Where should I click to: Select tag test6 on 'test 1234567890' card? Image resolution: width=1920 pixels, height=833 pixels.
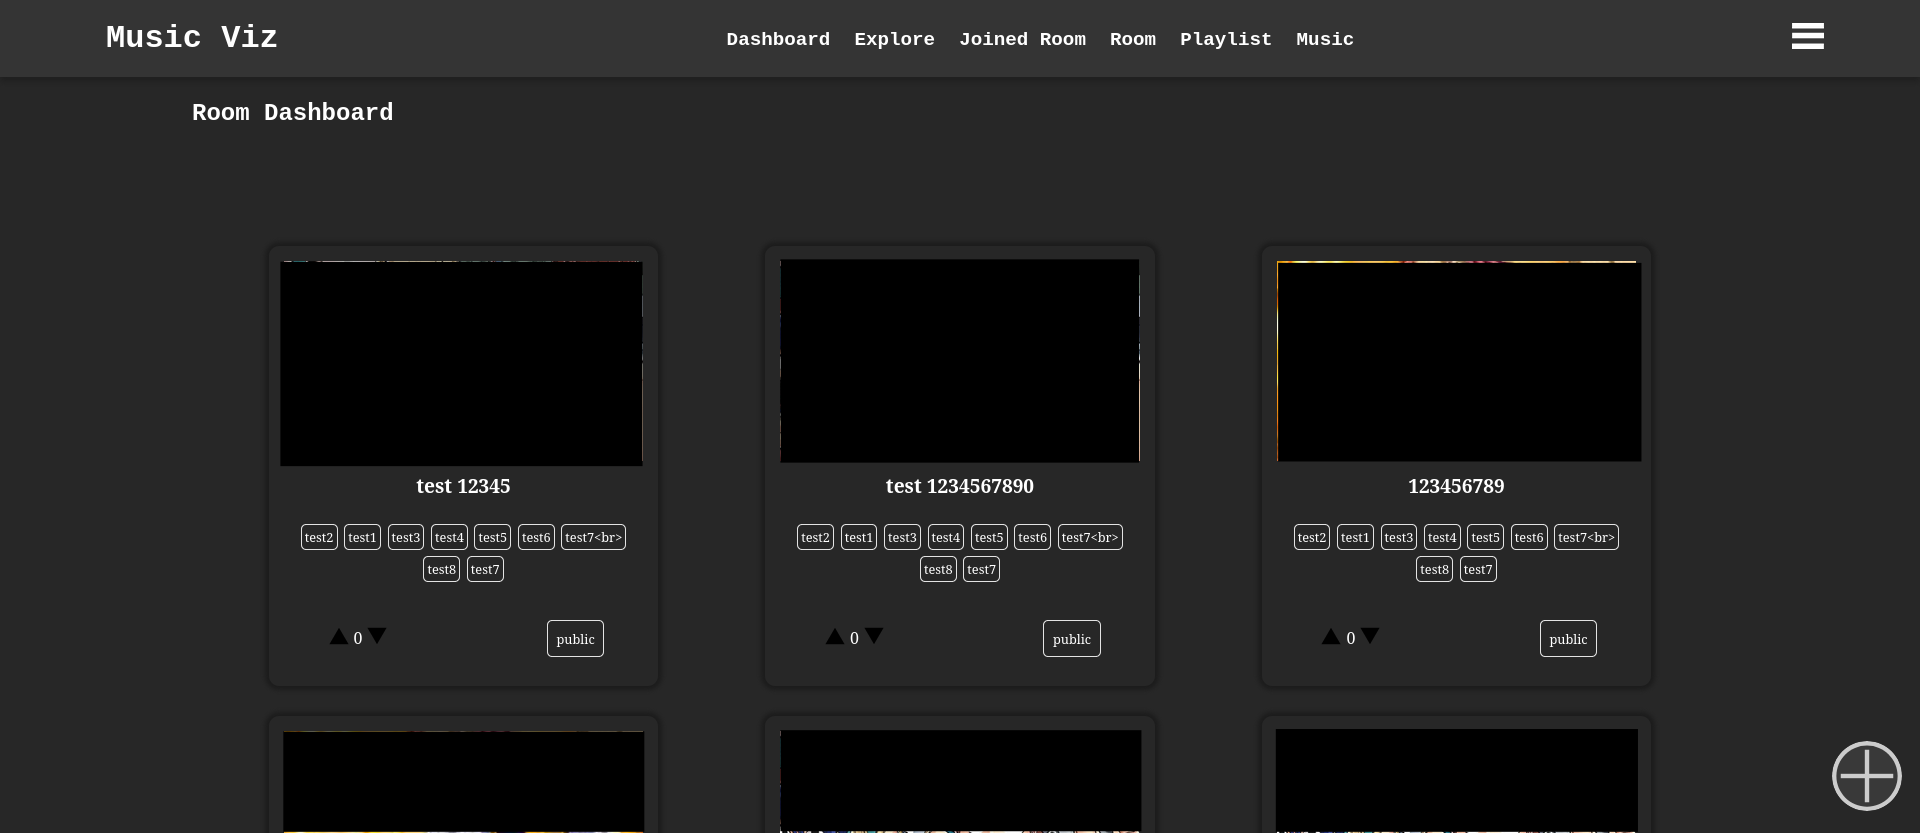pos(1032,537)
